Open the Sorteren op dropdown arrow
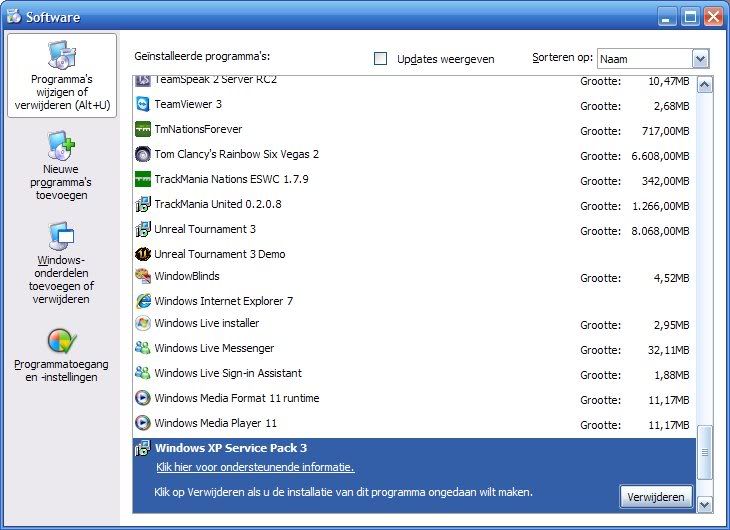This screenshot has width=730, height=530. click(x=700, y=59)
